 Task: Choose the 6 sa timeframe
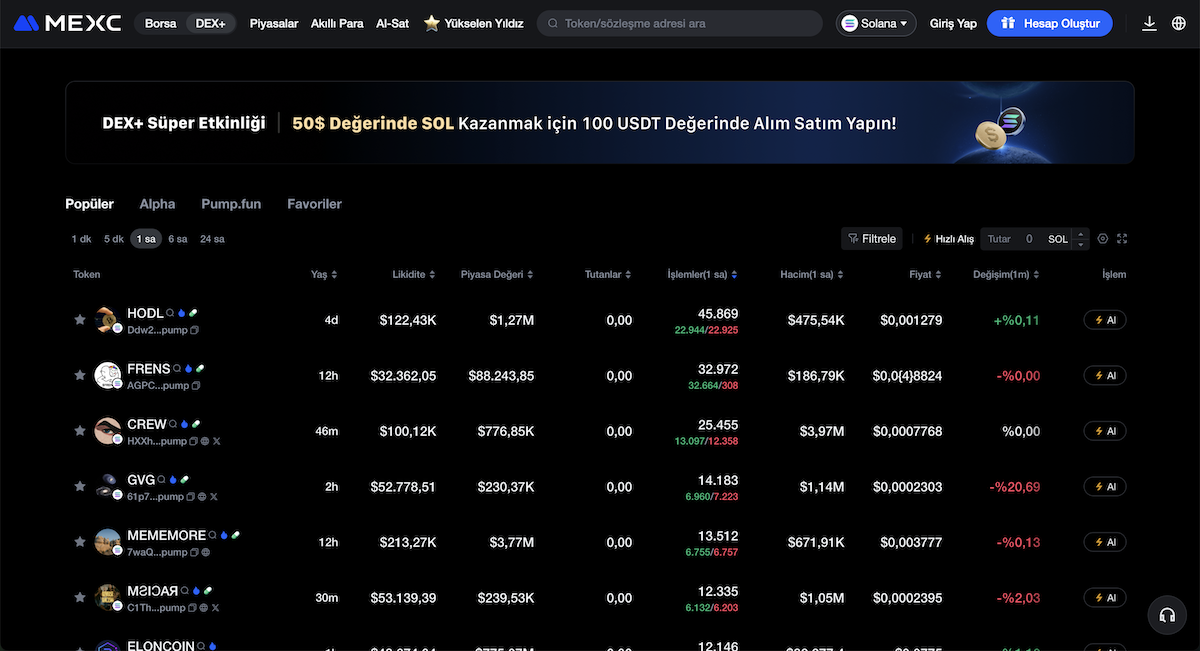tap(178, 239)
